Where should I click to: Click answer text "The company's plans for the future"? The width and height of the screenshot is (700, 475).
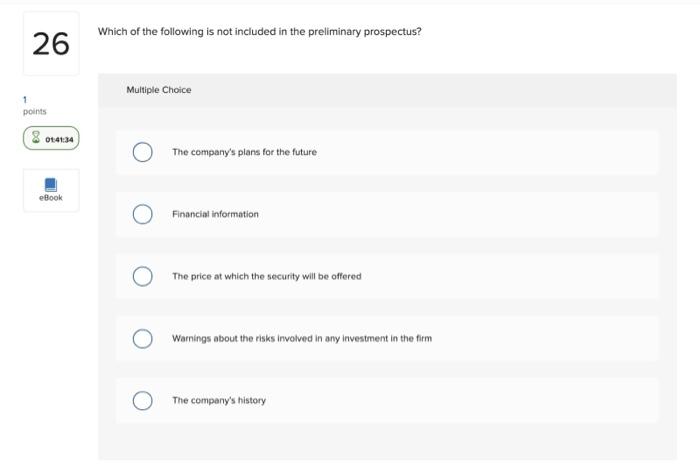pos(244,152)
